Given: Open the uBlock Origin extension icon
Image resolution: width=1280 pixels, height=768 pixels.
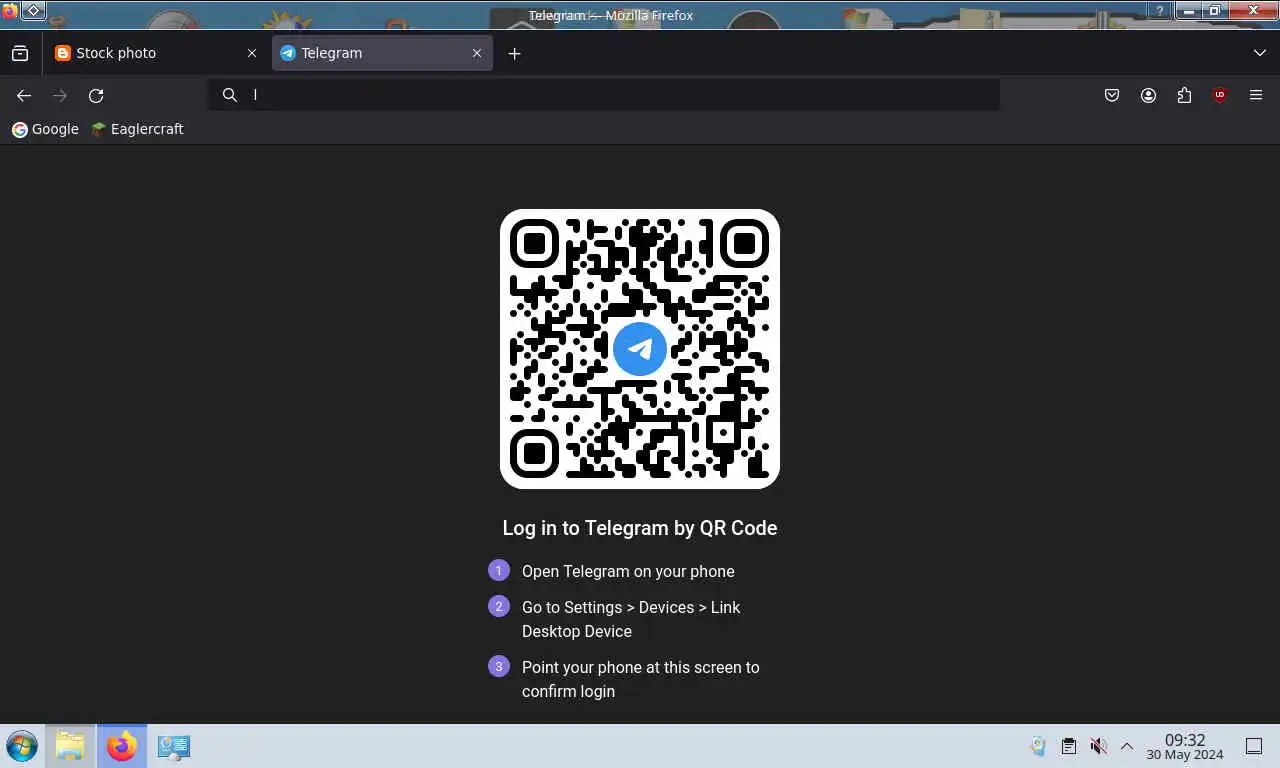Looking at the screenshot, I should tap(1220, 95).
